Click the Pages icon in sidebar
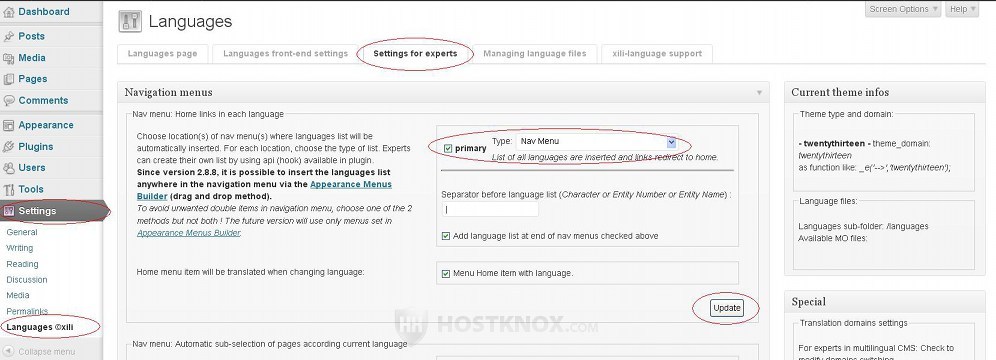 [x=8, y=79]
